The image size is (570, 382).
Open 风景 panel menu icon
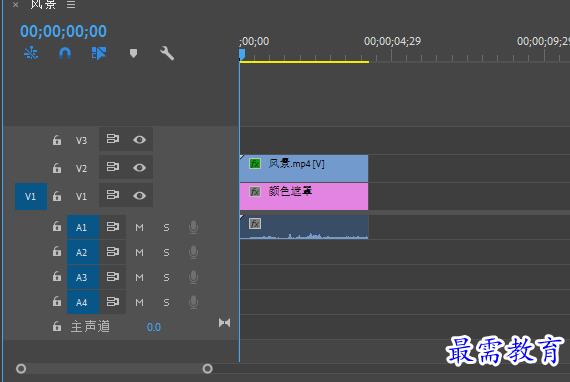pyautogui.click(x=71, y=5)
